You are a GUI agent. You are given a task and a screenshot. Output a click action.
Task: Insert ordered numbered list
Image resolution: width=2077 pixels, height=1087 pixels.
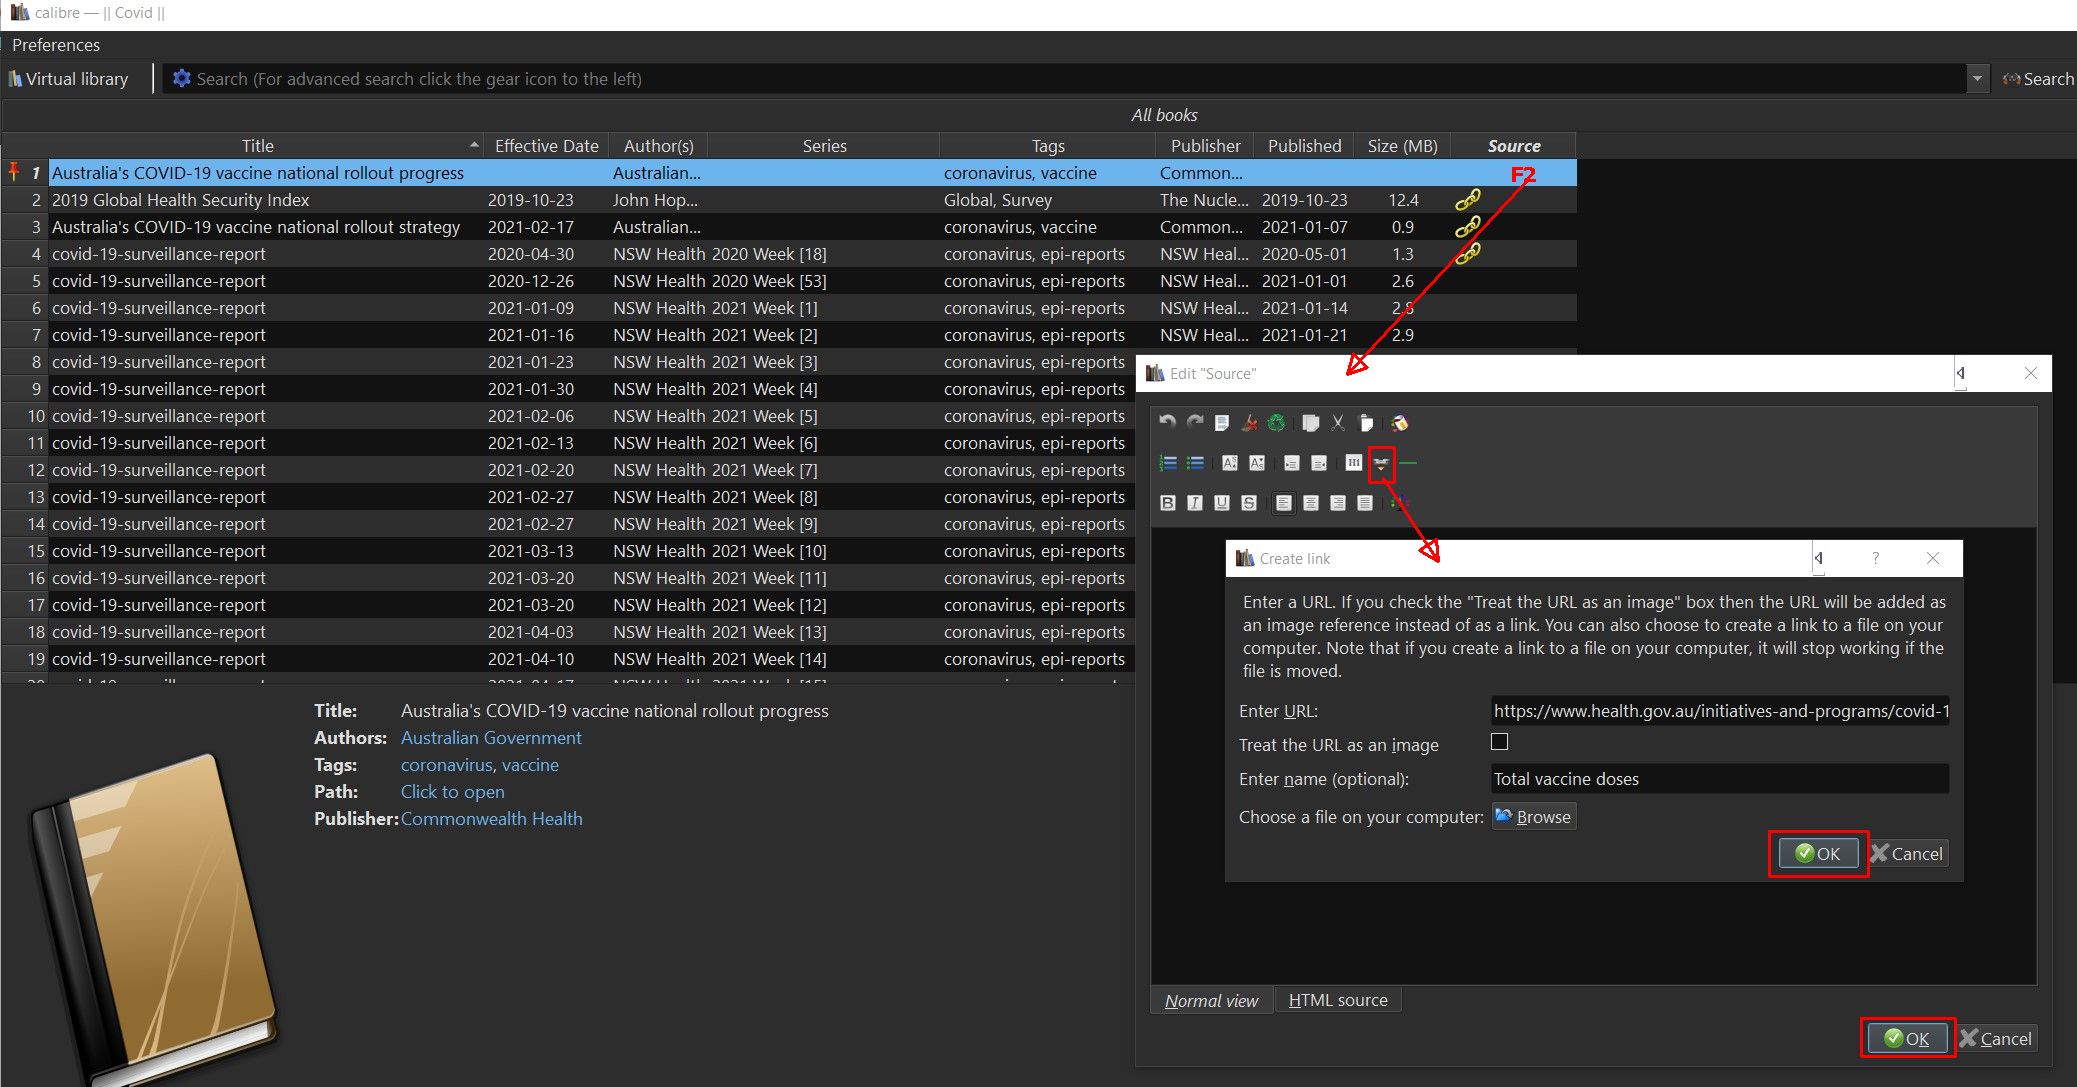[1168, 463]
